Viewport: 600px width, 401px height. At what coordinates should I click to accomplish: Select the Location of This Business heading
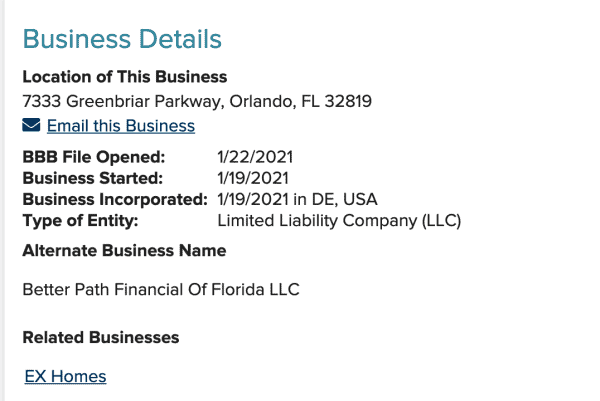click(x=125, y=77)
